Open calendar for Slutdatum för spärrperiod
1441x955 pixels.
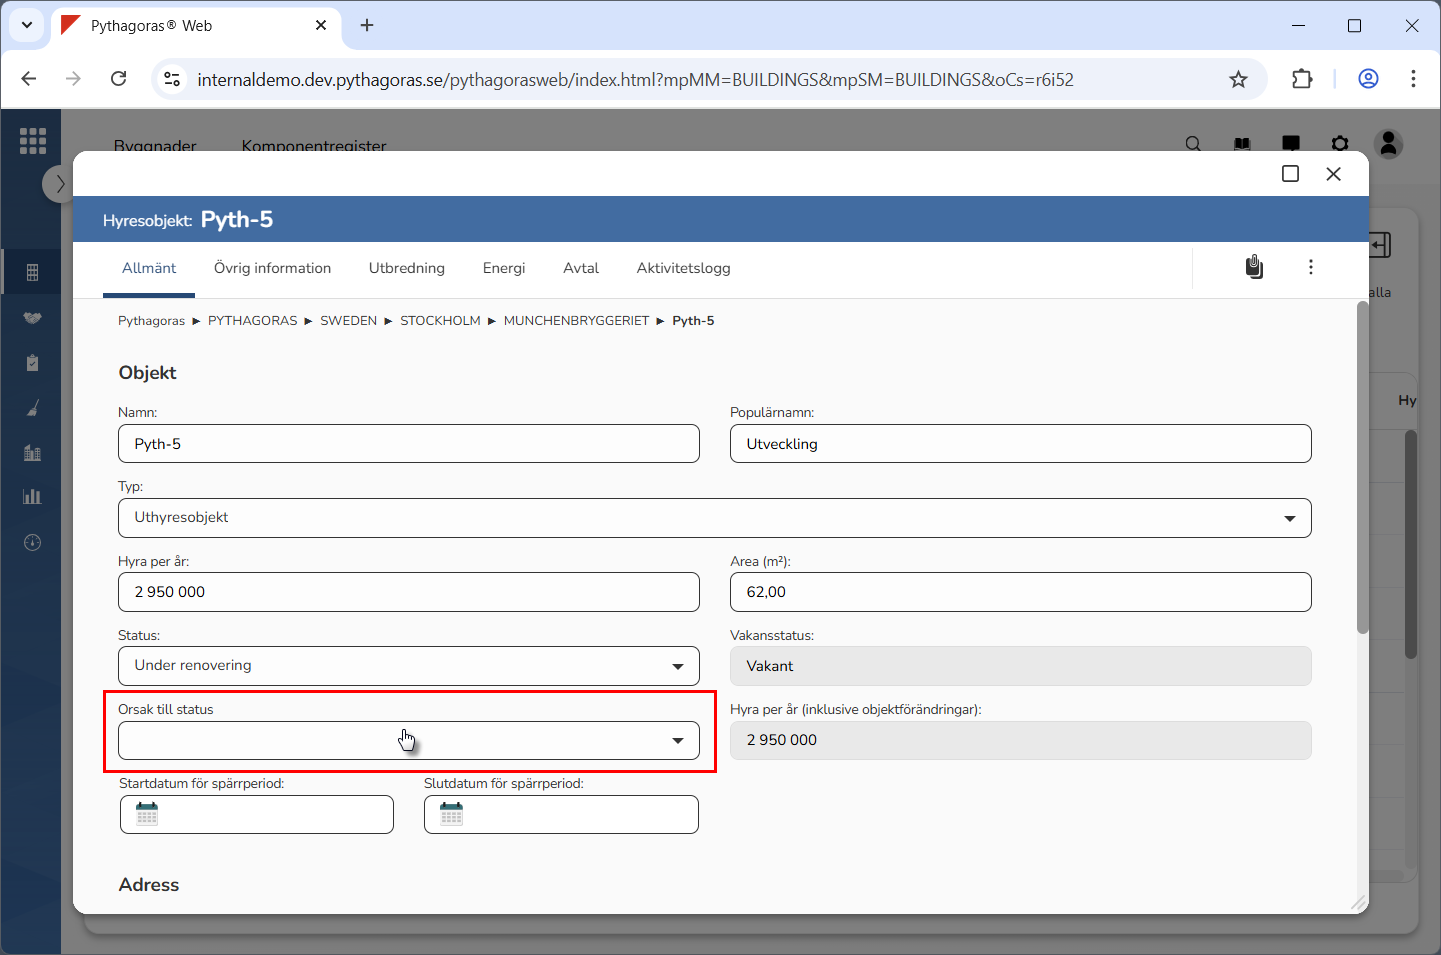(452, 814)
